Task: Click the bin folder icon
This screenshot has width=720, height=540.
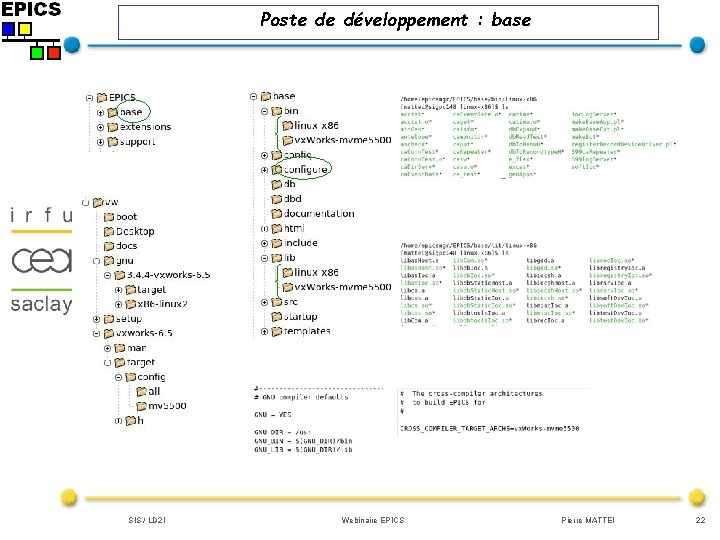Action: [x=276, y=111]
